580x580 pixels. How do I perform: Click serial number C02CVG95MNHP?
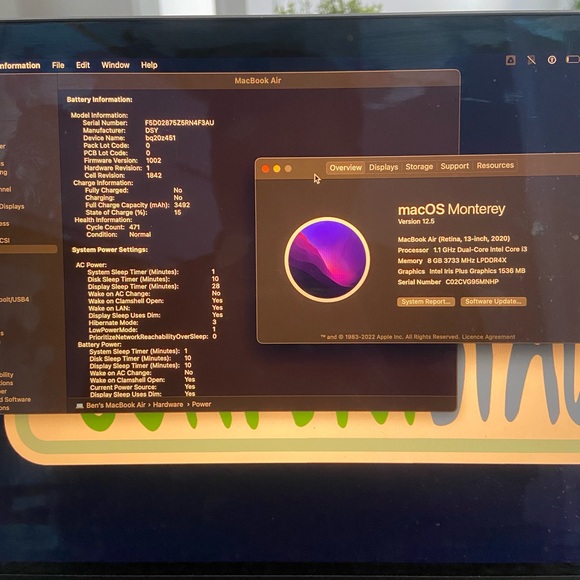[x=472, y=282]
